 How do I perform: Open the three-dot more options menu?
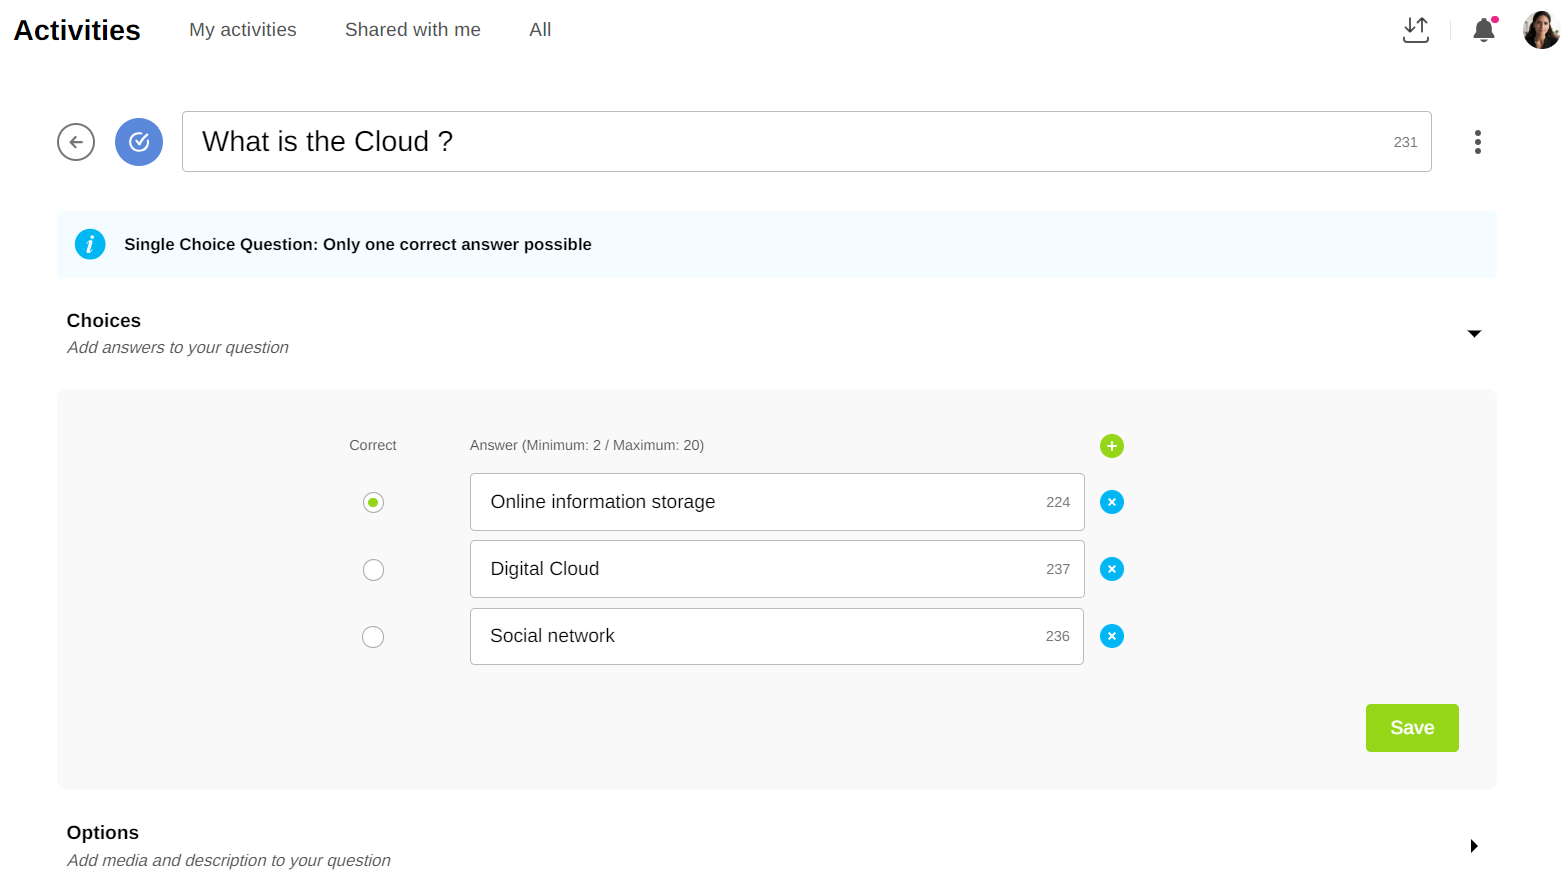click(1477, 142)
